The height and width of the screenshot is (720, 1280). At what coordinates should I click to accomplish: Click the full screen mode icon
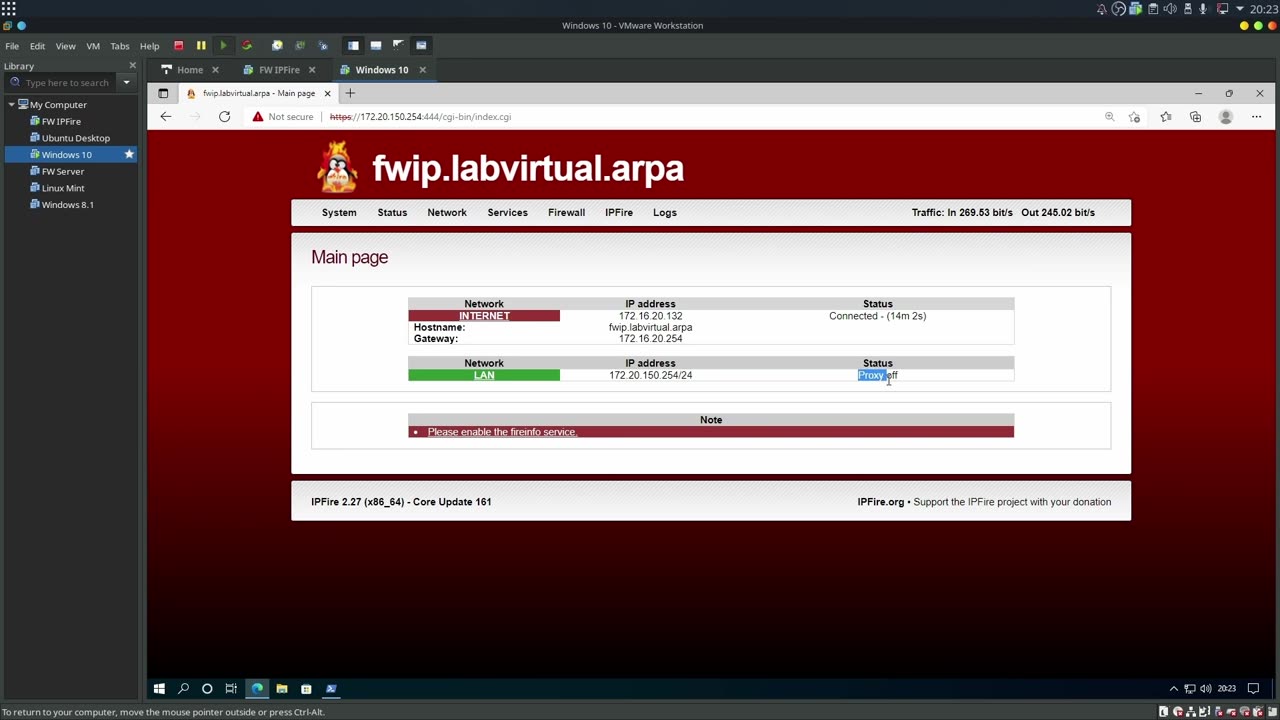(398, 45)
